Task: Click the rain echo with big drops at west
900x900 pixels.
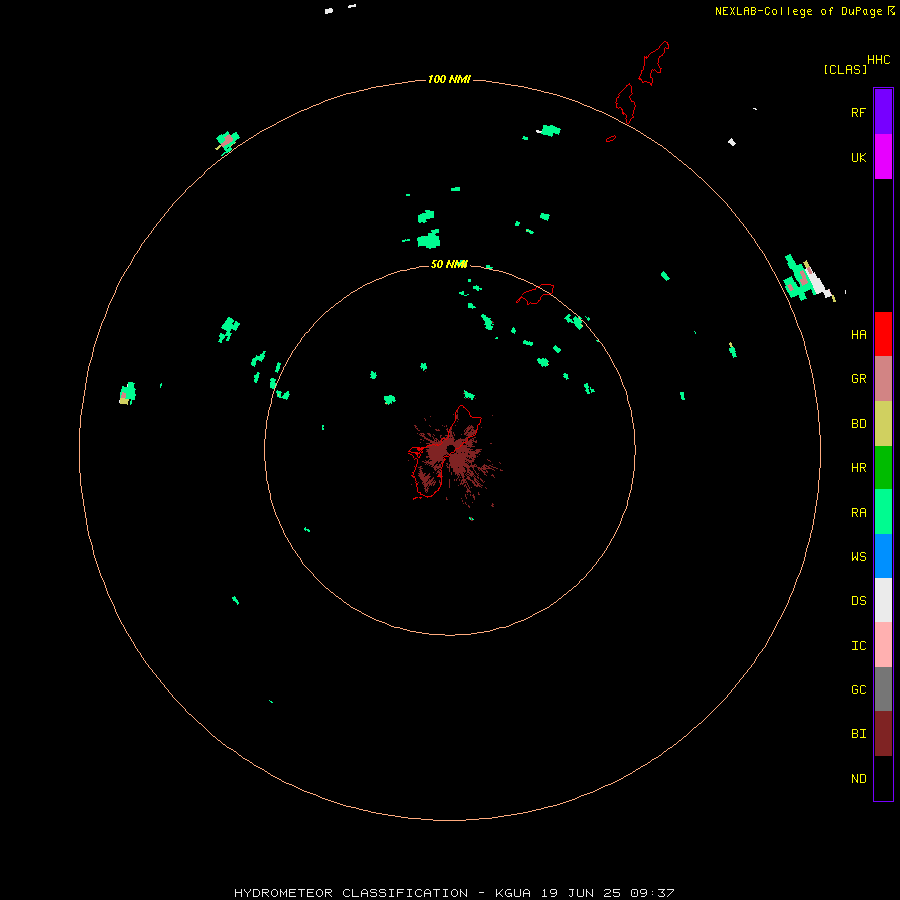Action: click(x=127, y=393)
